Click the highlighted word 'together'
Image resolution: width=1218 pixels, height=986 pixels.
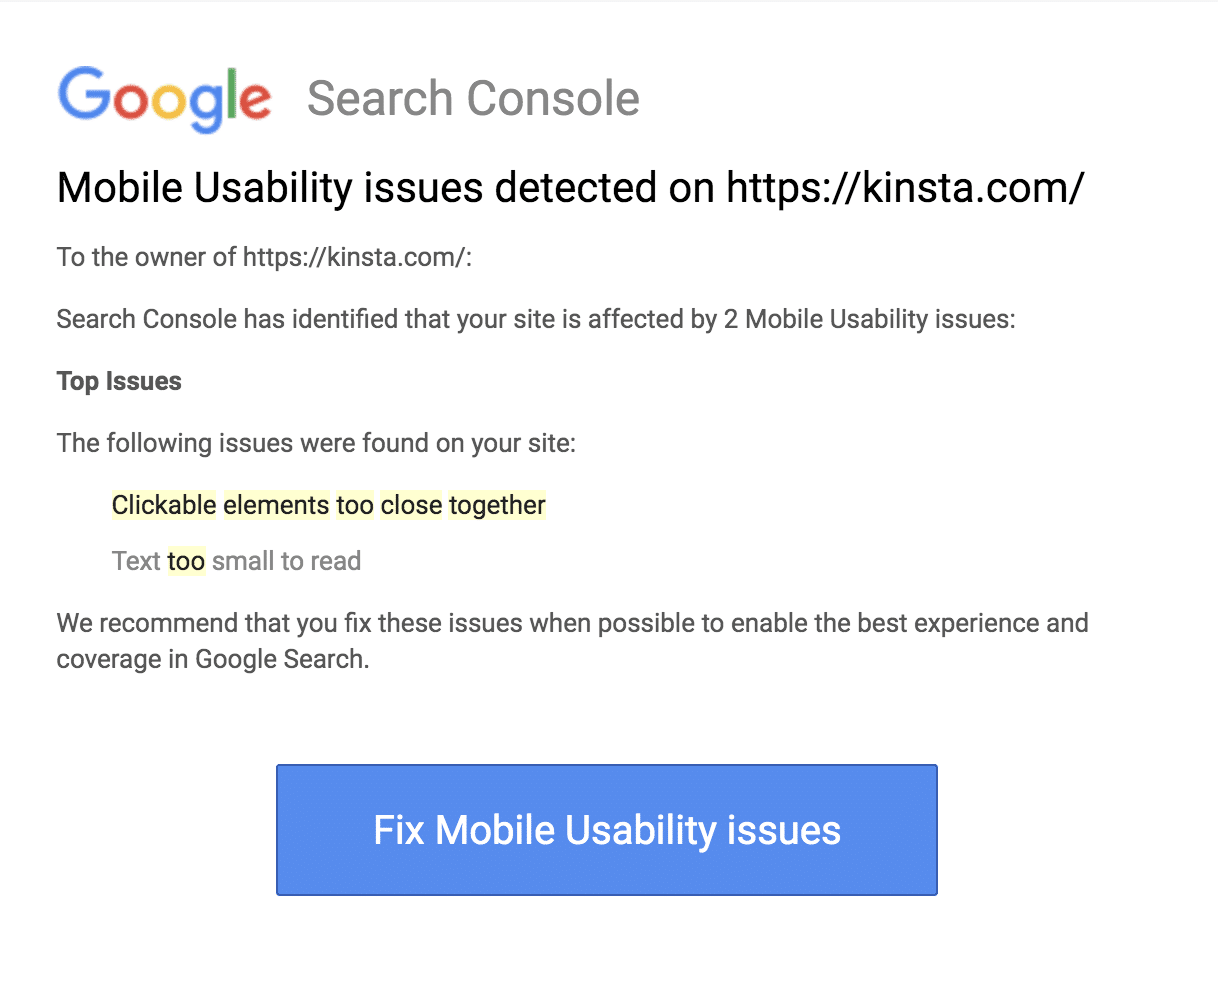497,505
